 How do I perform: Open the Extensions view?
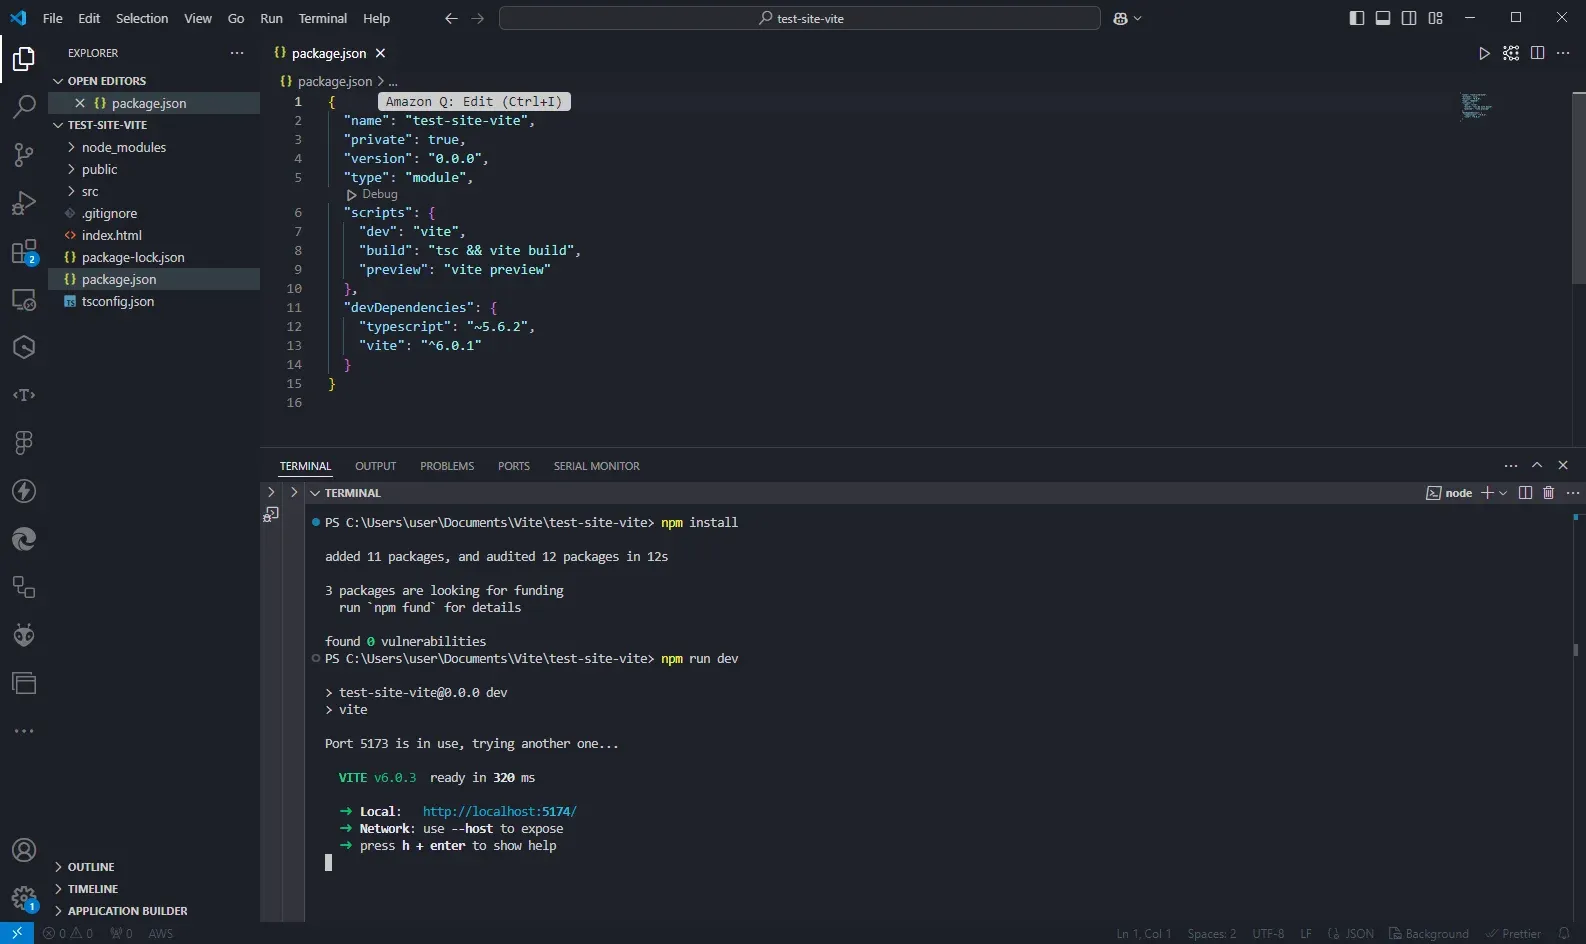click(x=24, y=251)
